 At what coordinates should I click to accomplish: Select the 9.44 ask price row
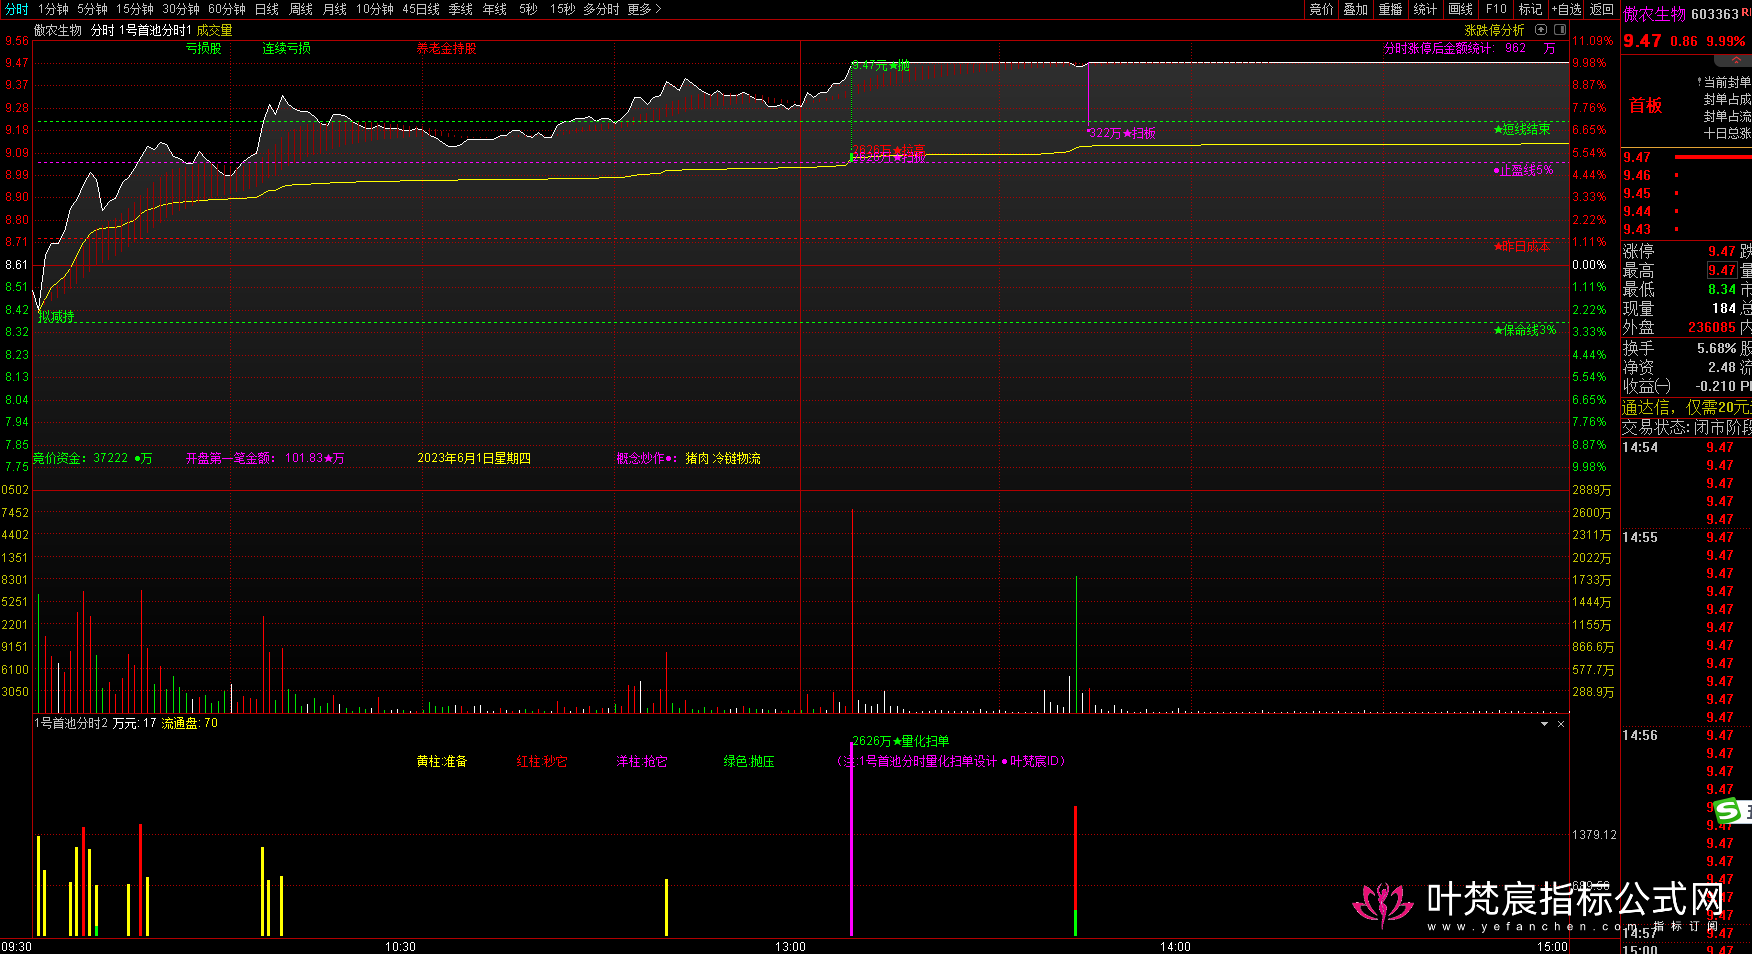pyautogui.click(x=1686, y=211)
